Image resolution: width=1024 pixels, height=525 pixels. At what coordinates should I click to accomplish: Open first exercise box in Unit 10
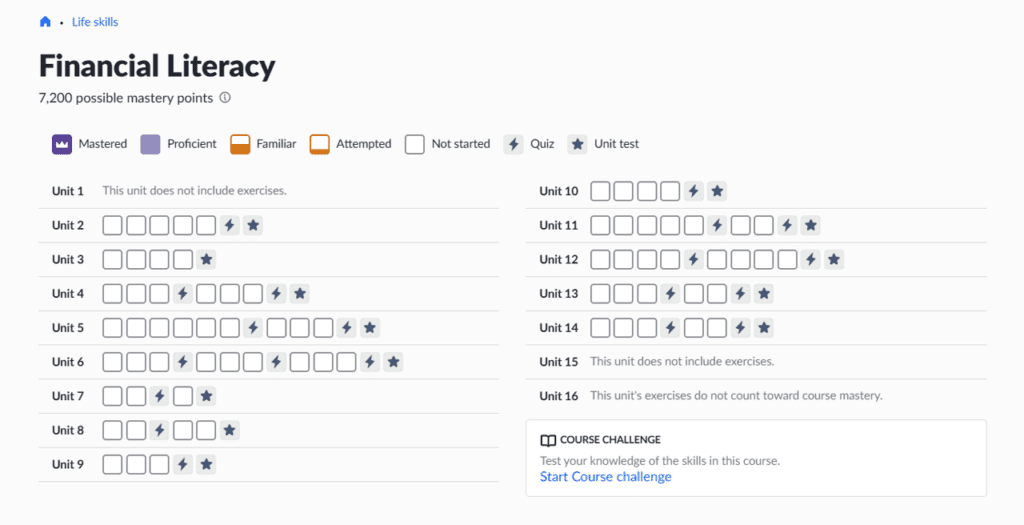coord(600,191)
